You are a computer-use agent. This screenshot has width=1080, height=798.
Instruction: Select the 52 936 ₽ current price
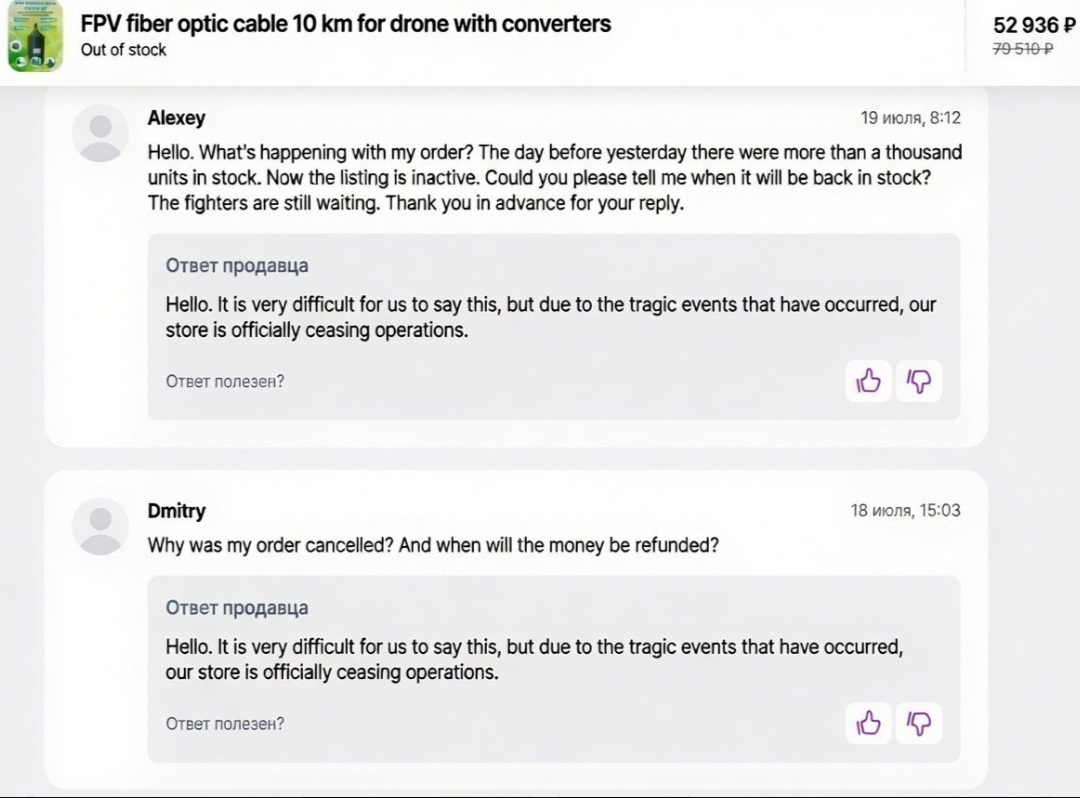tap(1034, 25)
